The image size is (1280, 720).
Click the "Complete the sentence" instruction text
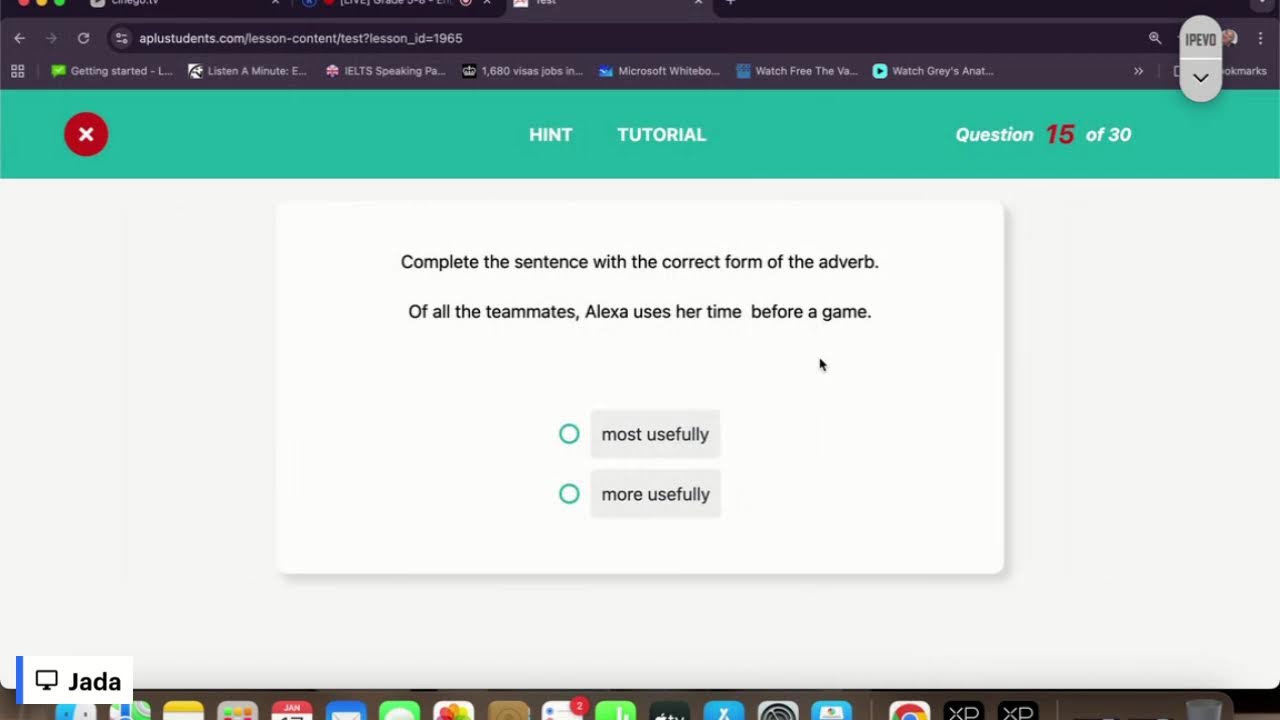click(x=640, y=262)
